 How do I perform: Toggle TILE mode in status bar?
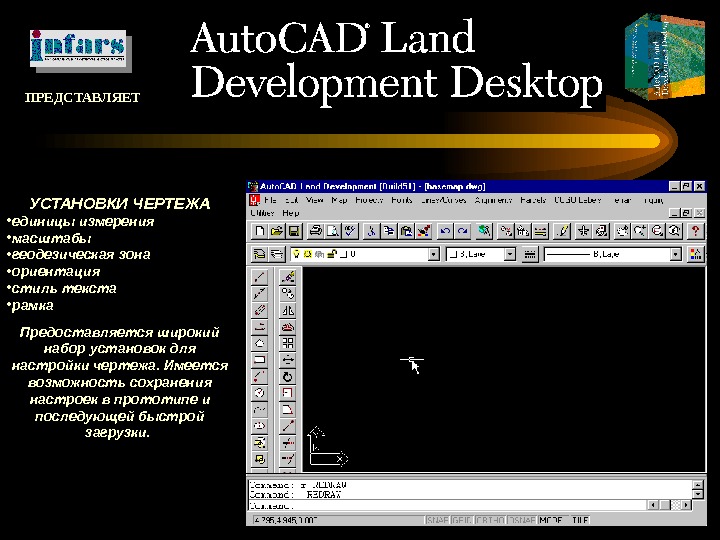pos(580,520)
